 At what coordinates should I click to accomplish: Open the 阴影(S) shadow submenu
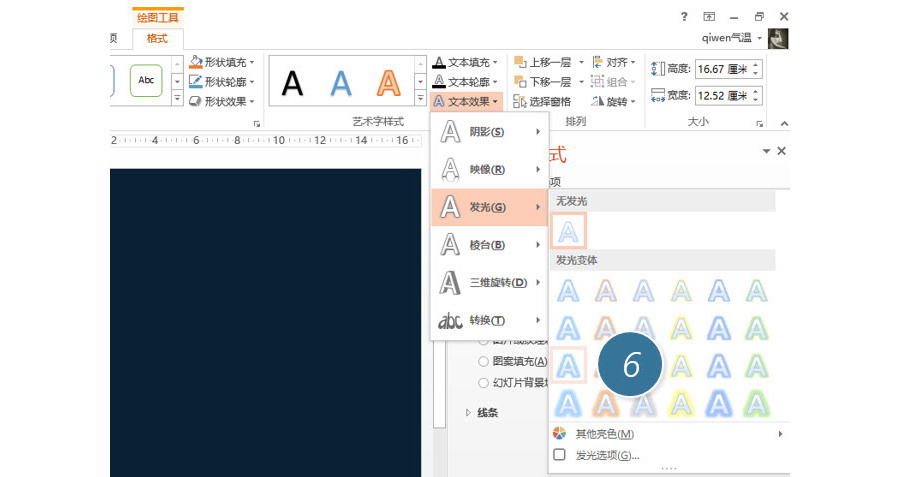coord(490,132)
